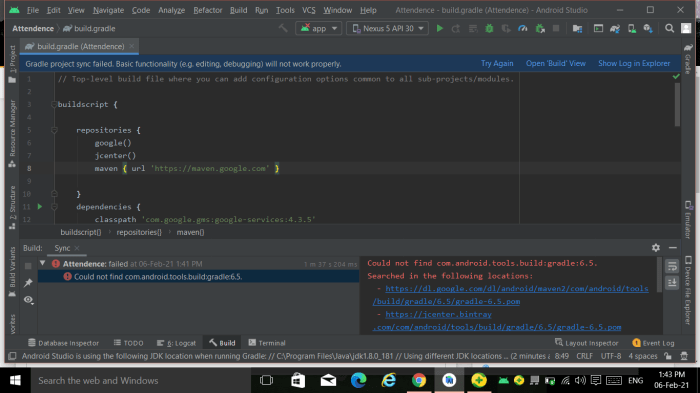Close the build.gradle (Attendence) tab
This screenshot has width=700, height=393.
click(132, 46)
